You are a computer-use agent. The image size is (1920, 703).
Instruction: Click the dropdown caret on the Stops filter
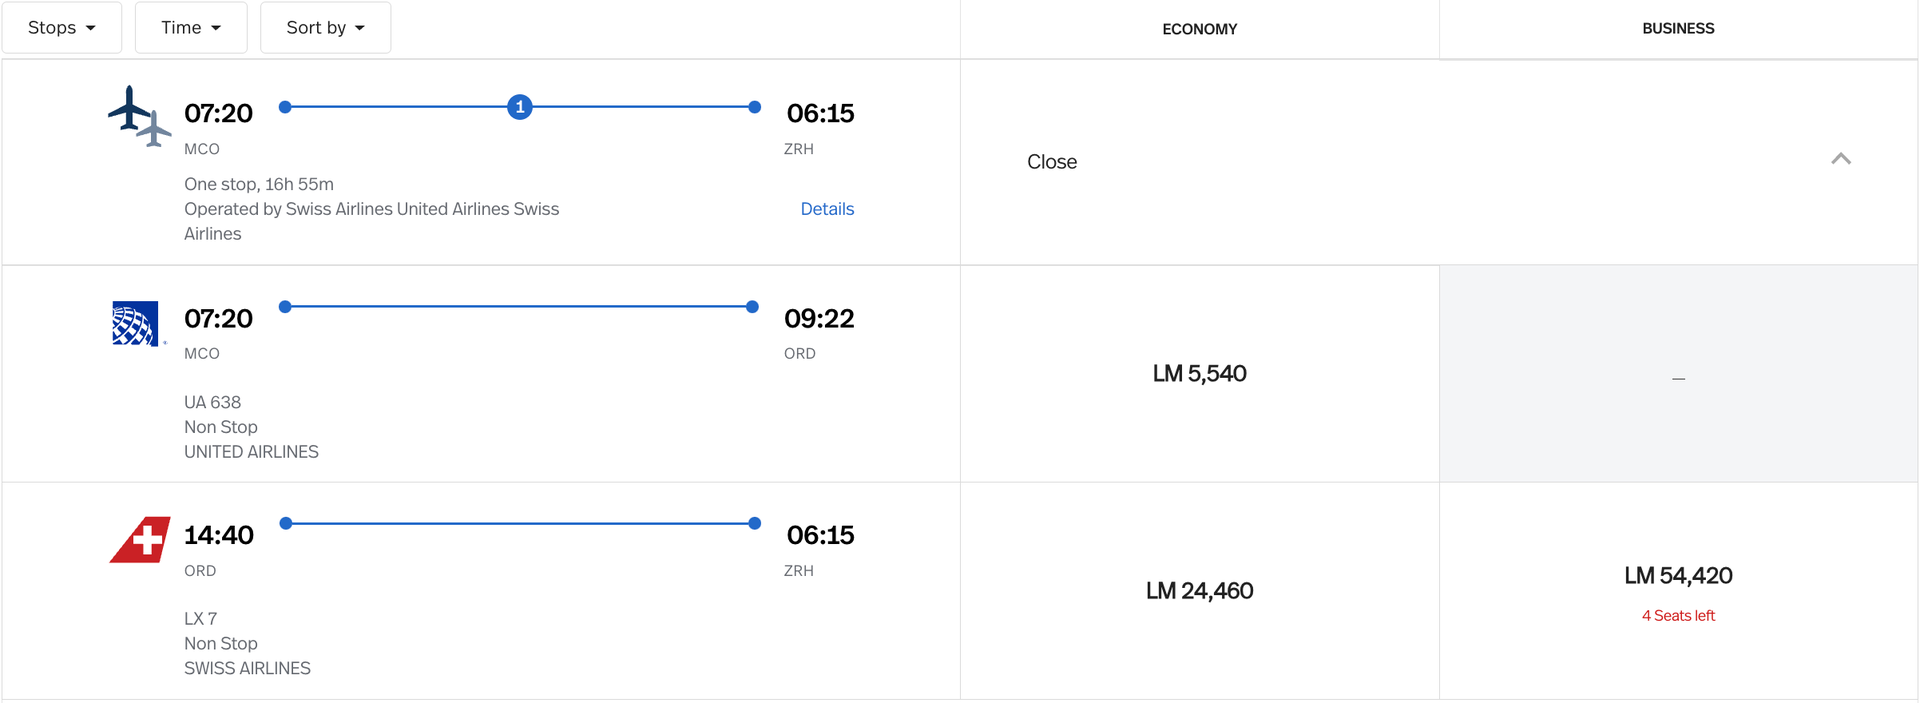(x=89, y=28)
